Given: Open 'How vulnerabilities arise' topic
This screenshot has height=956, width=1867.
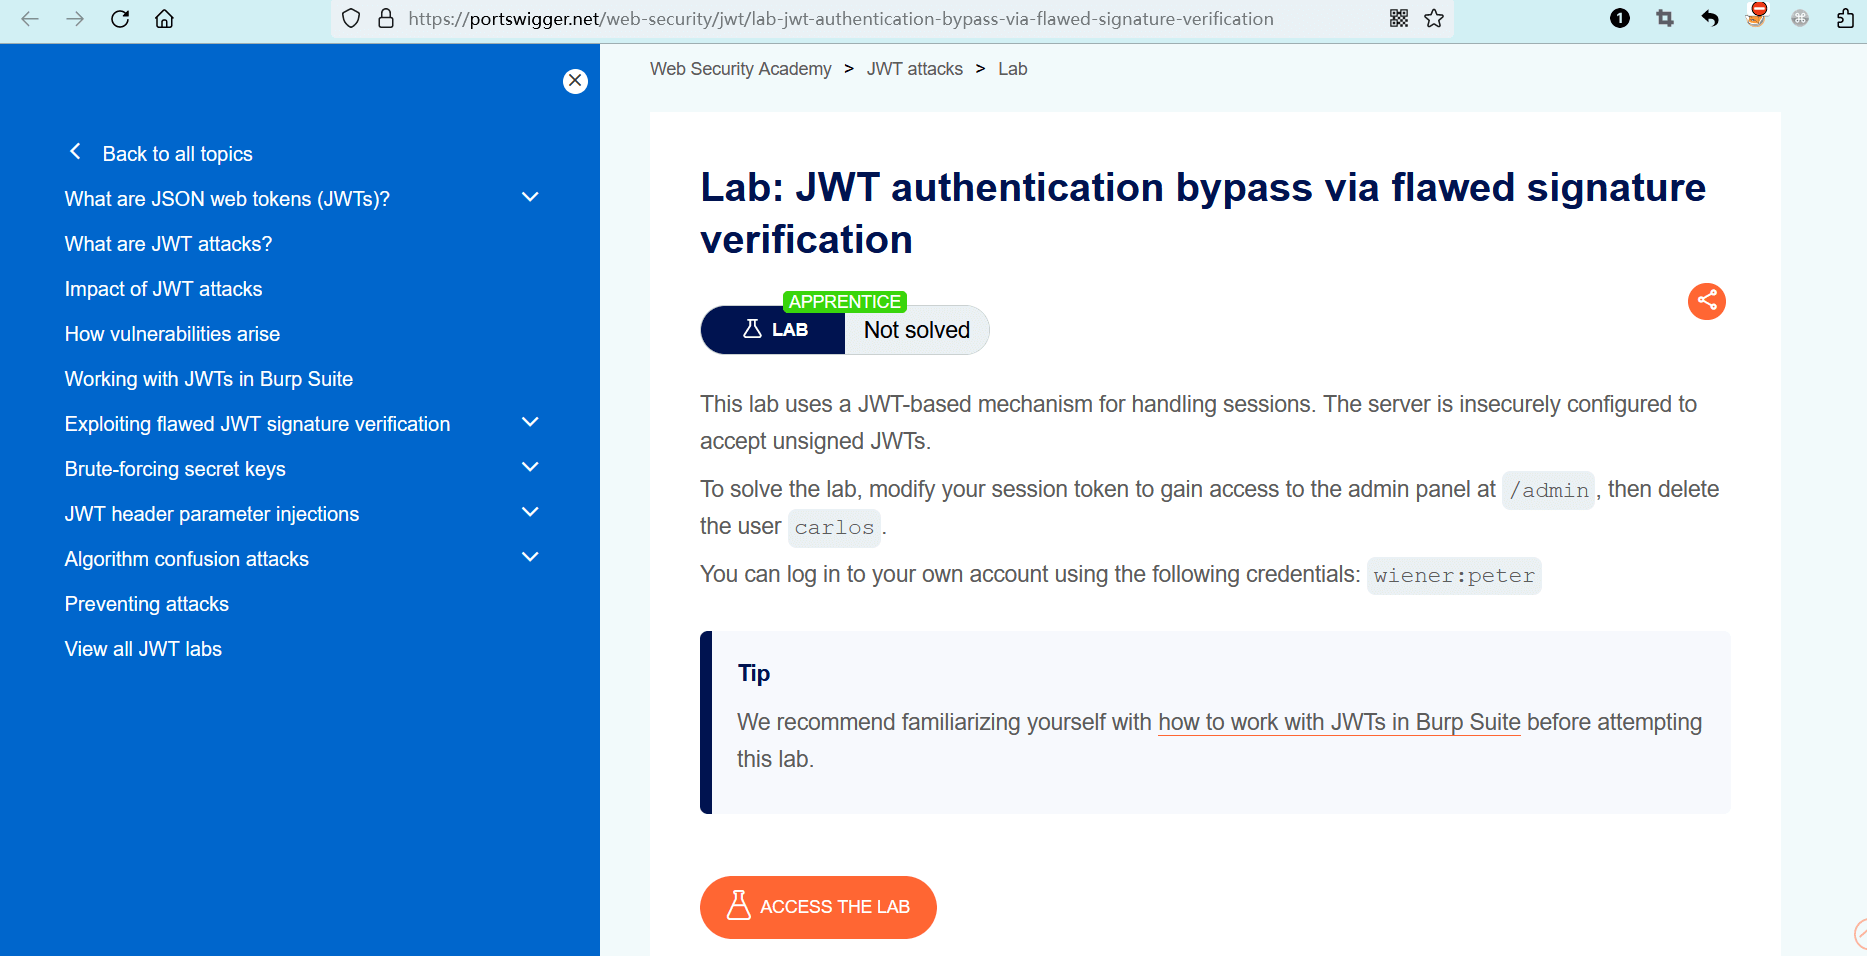Looking at the screenshot, I should pyautogui.click(x=172, y=334).
